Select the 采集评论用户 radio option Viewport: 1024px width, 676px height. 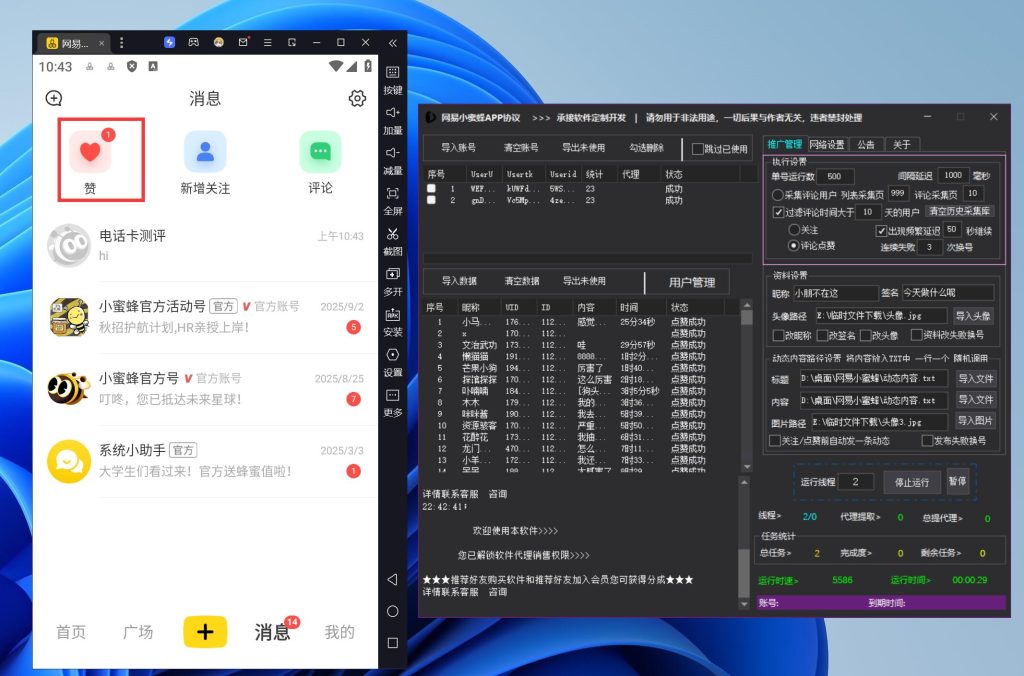(x=779, y=194)
